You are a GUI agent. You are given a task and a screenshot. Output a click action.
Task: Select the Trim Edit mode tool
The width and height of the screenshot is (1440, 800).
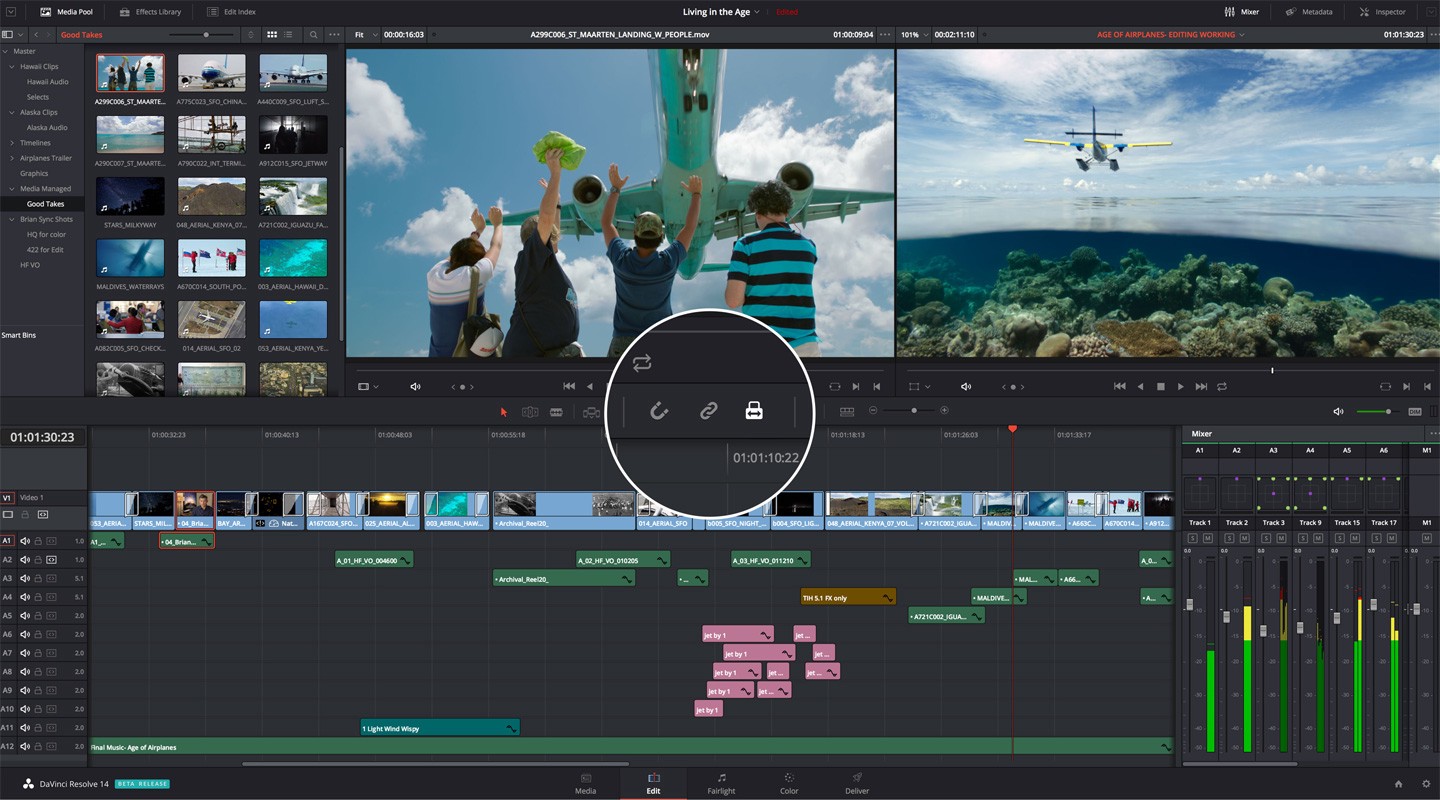(x=530, y=412)
